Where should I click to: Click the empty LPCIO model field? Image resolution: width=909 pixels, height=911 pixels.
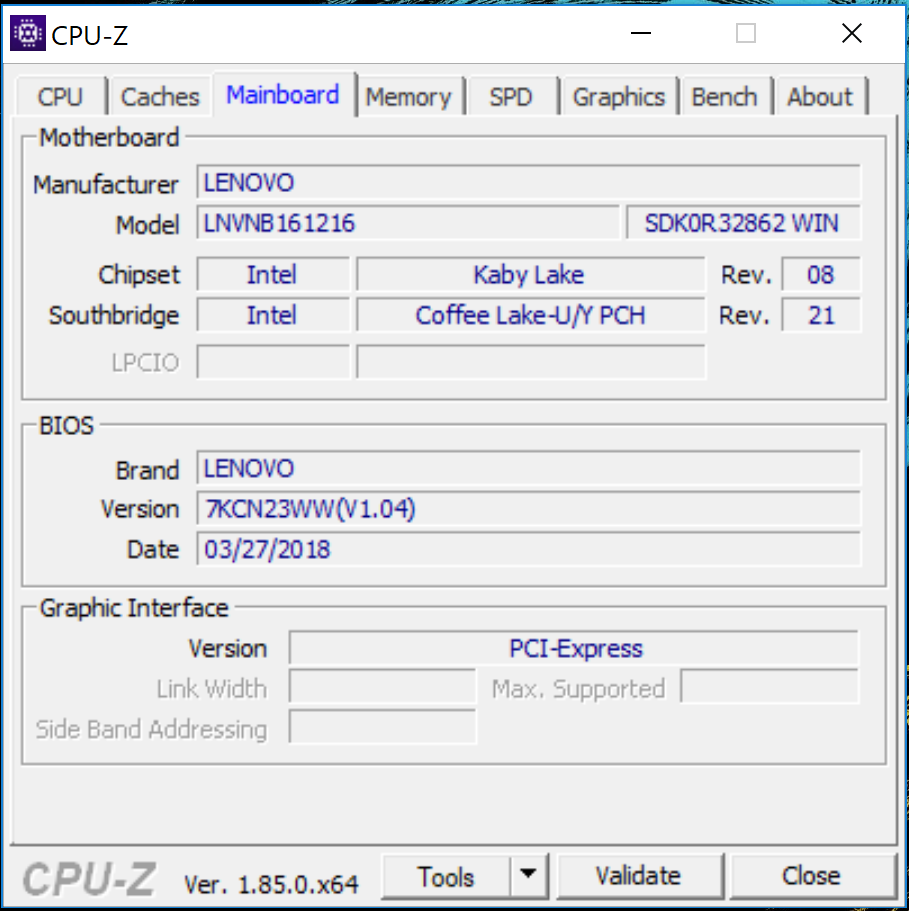click(531, 362)
